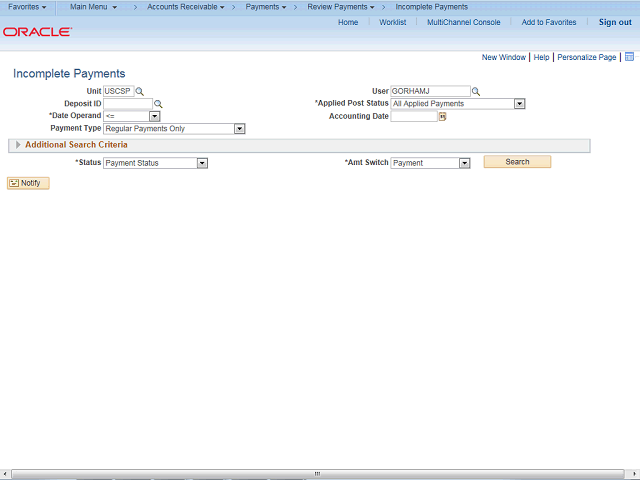This screenshot has height=480, width=640.
Task: Click the Personalize Page link
Action: [587, 57]
